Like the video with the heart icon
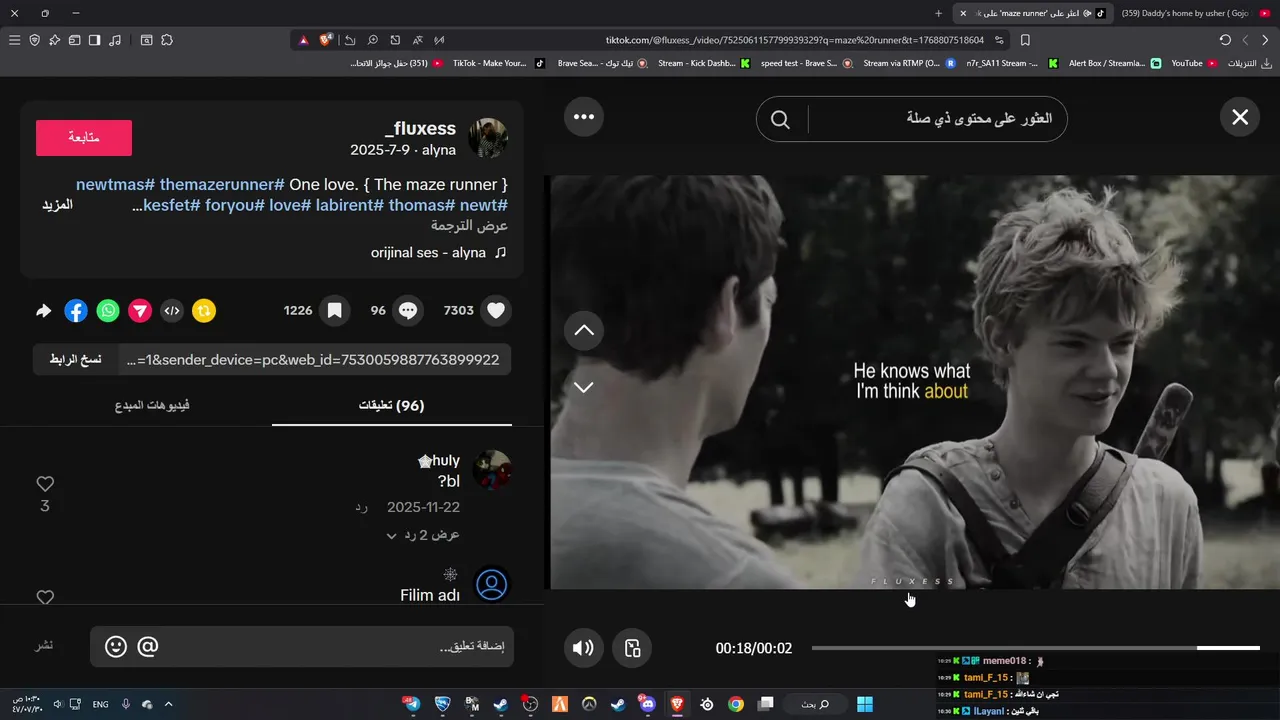Screen dimensions: 1280x720 (x=496, y=310)
